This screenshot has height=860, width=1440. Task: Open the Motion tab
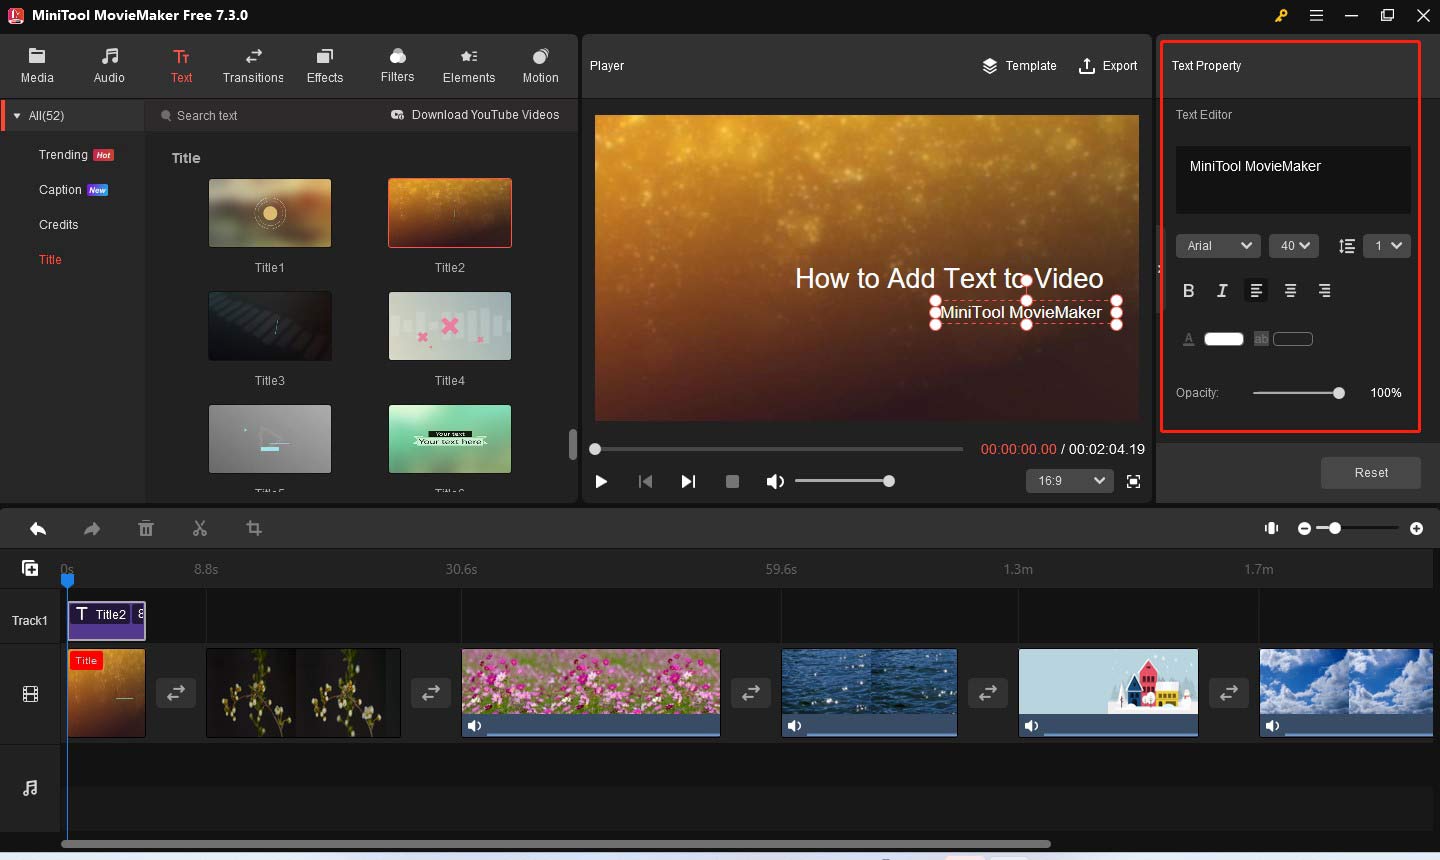(x=541, y=66)
